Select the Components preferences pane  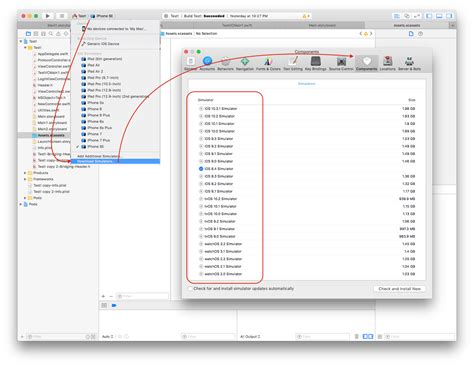(x=366, y=63)
